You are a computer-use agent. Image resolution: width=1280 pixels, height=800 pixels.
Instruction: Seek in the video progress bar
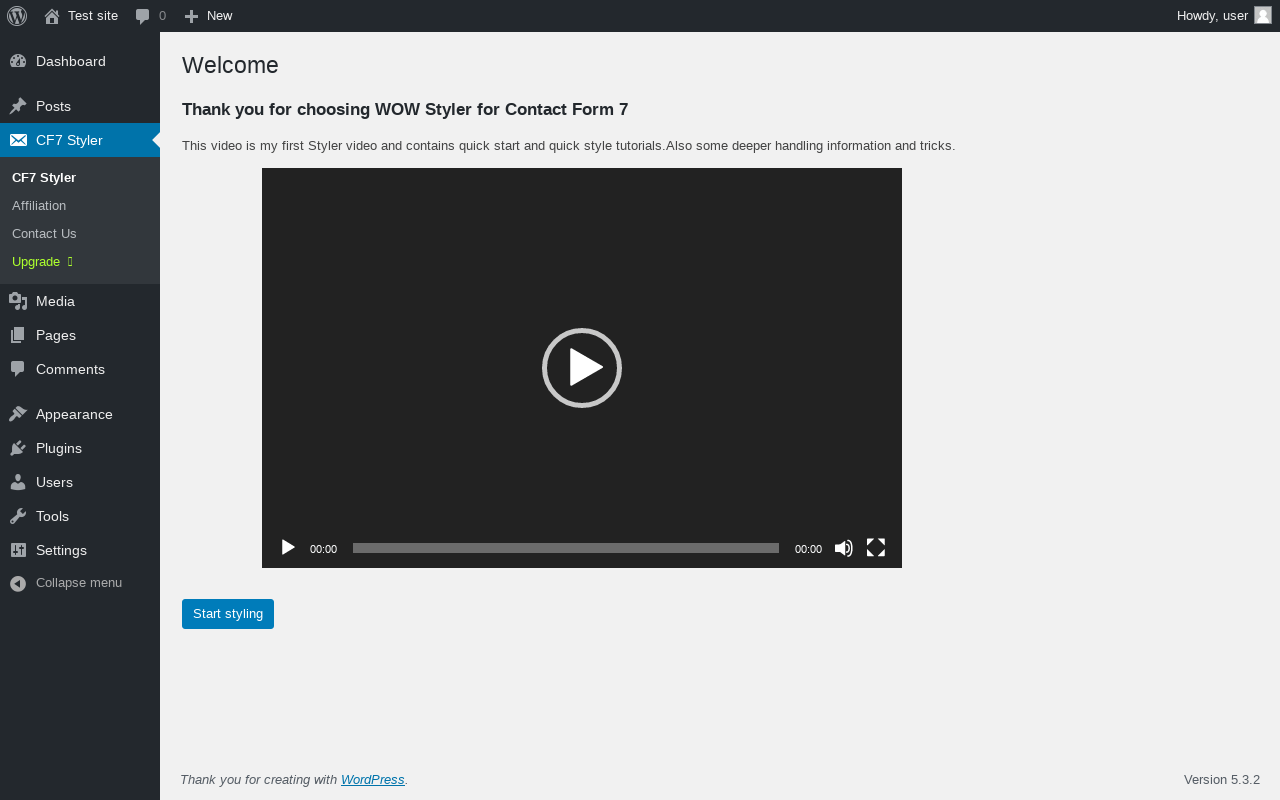click(x=566, y=548)
